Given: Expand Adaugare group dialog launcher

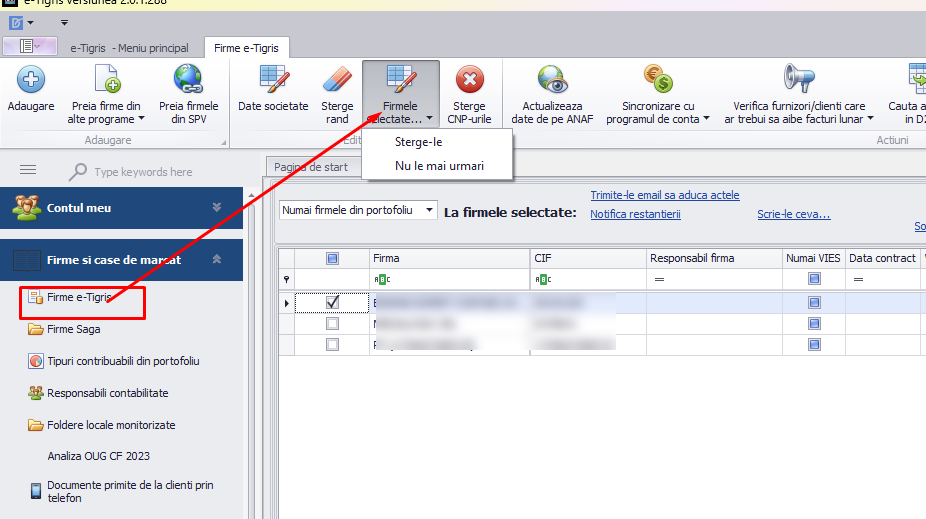Looking at the screenshot, I should coord(224,142).
